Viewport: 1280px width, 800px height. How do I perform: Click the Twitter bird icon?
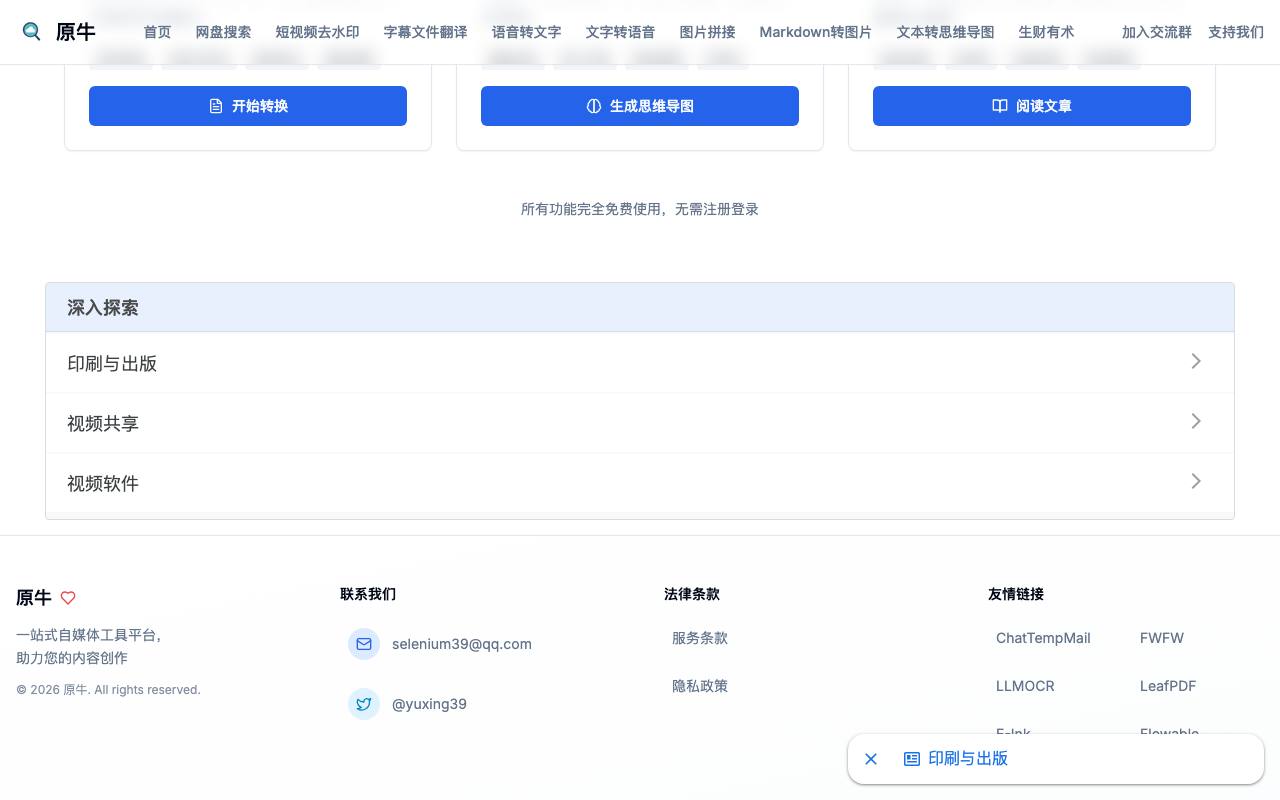(x=364, y=704)
